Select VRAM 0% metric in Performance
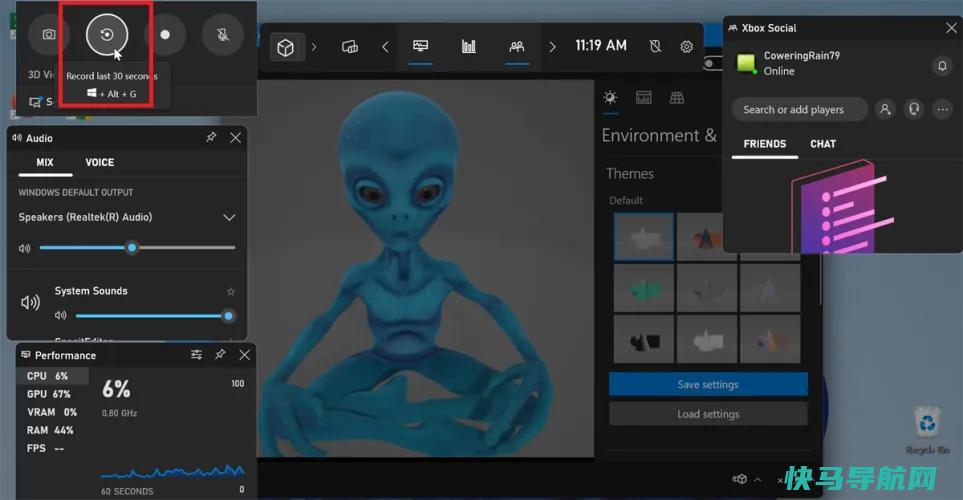This screenshot has width=963, height=500. [x=52, y=412]
